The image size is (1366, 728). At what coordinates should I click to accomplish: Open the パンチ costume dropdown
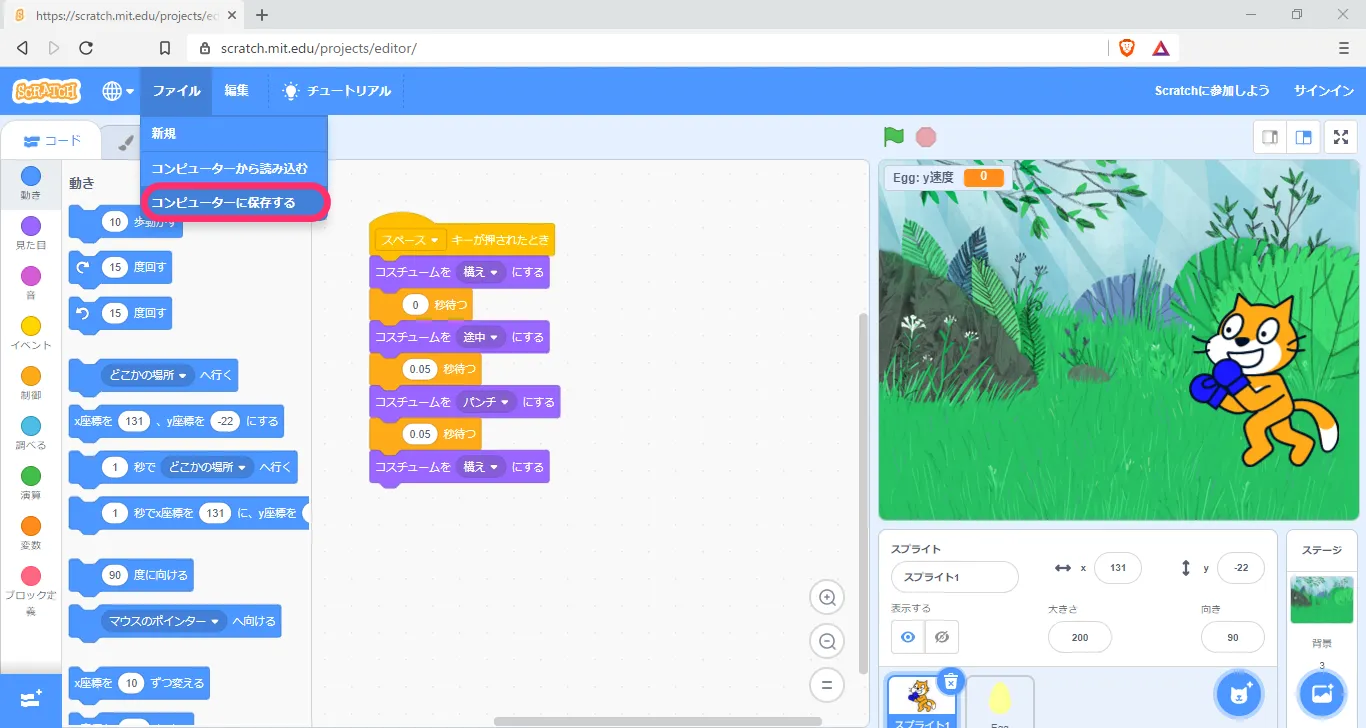point(486,402)
